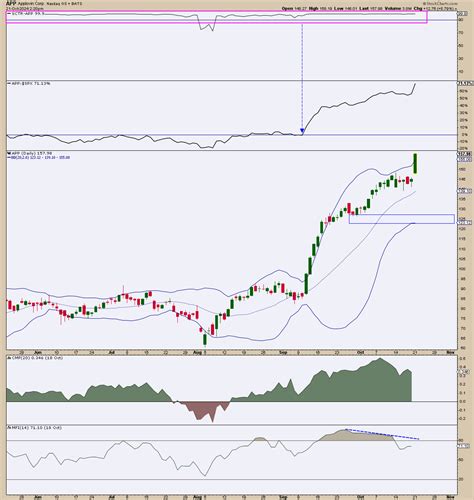This screenshot has height=500, width=474.
Task: Click the CMF(20) indicator legend label
Action: point(35,358)
